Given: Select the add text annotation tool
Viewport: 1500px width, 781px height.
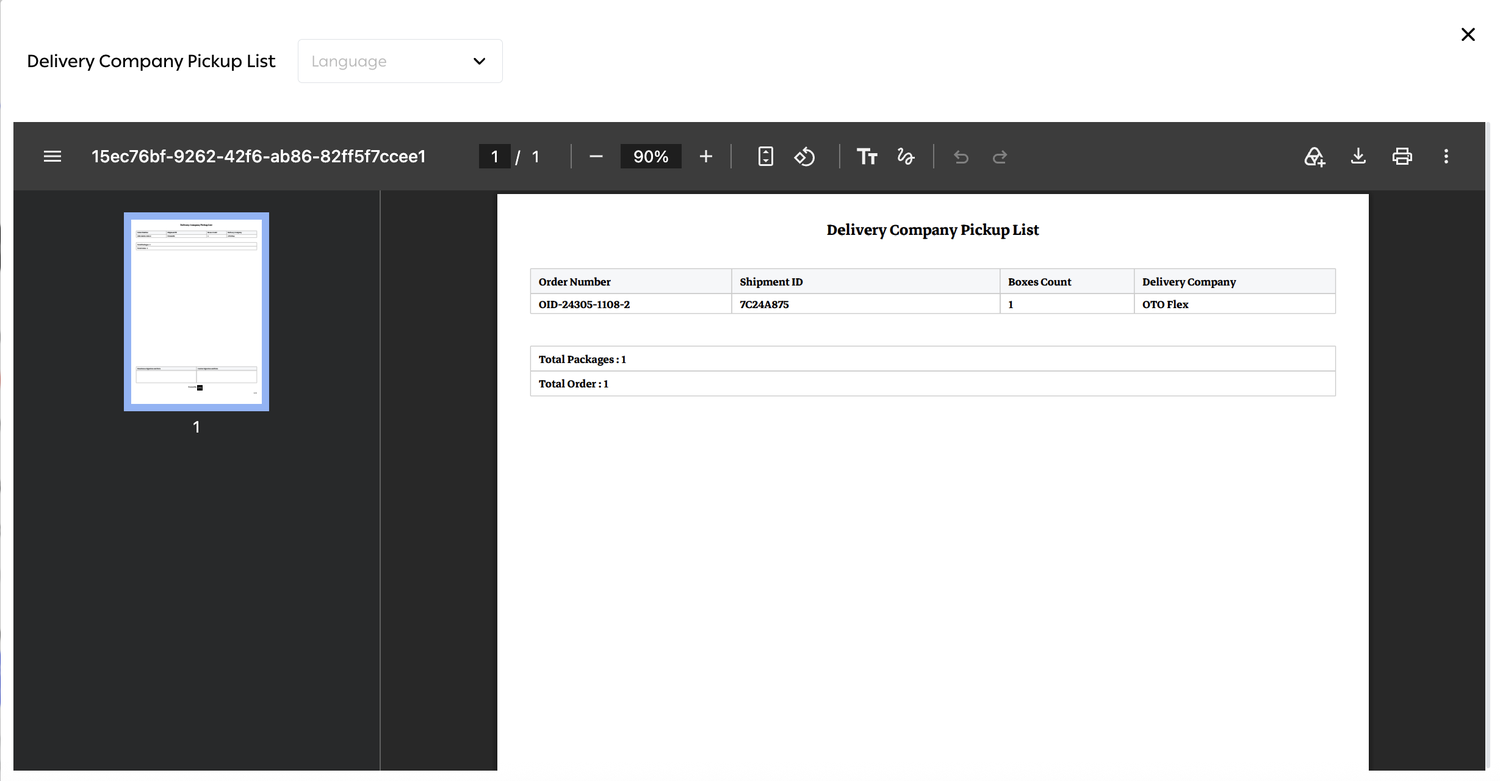Looking at the screenshot, I should [867, 156].
